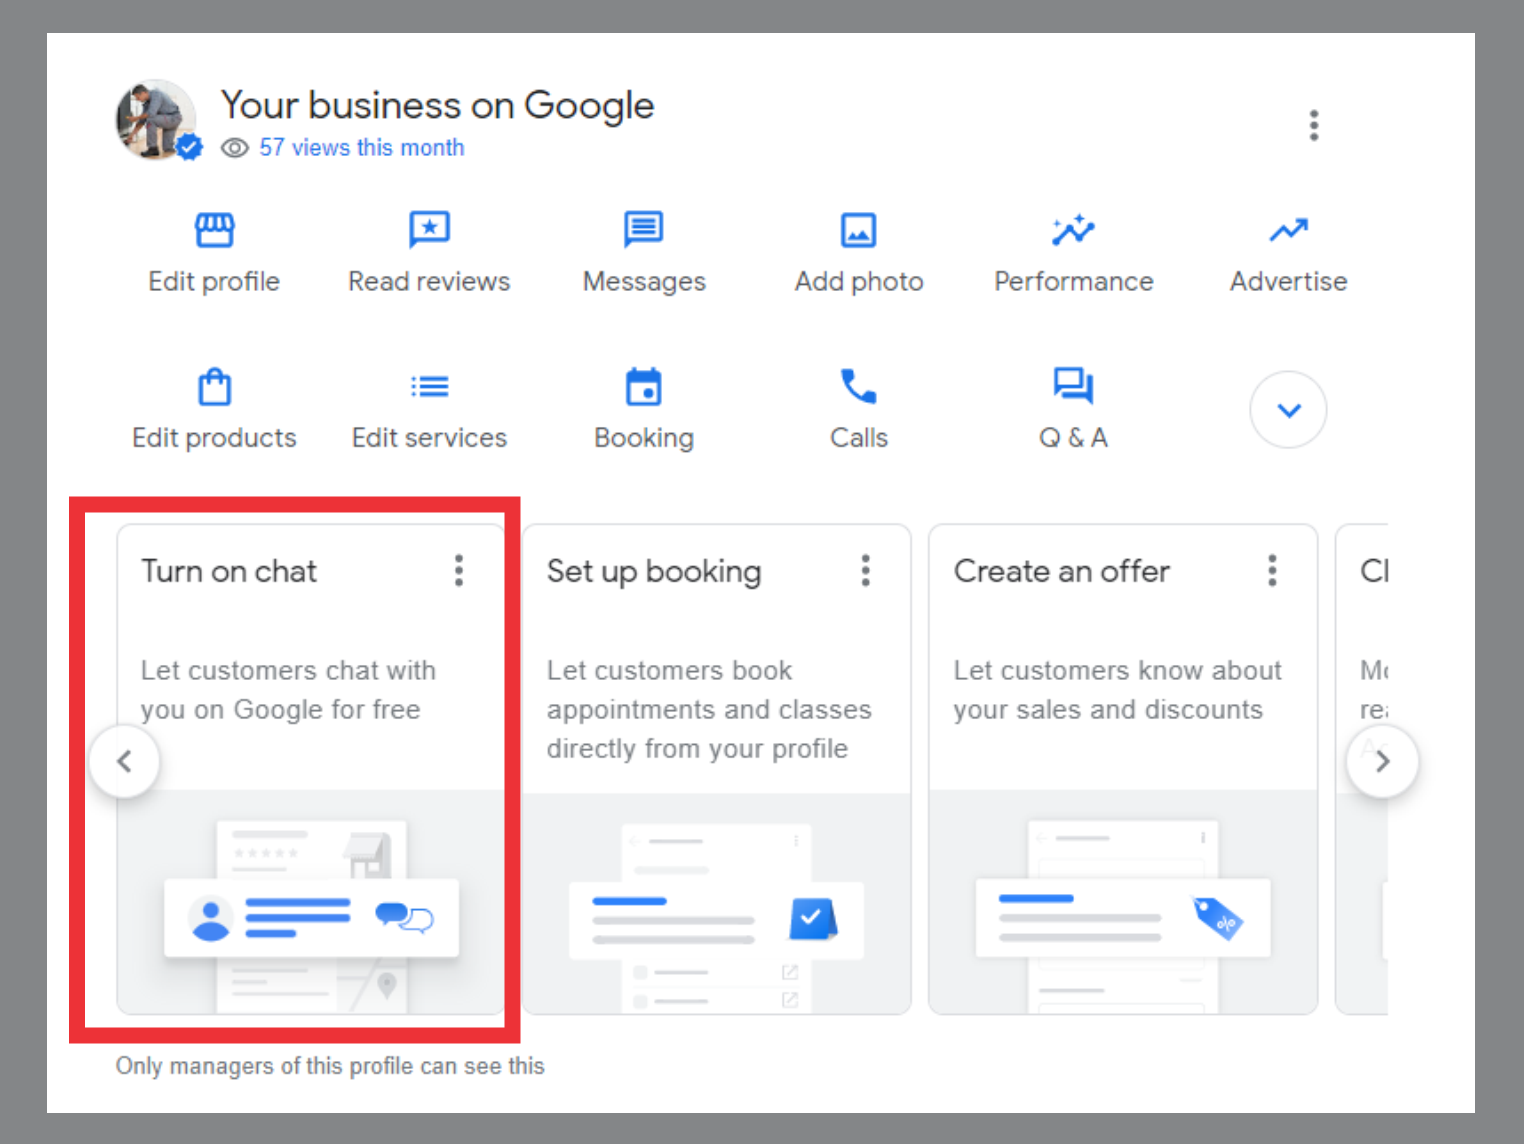
Task: Open the Turn on chat card menu
Action: (x=459, y=571)
